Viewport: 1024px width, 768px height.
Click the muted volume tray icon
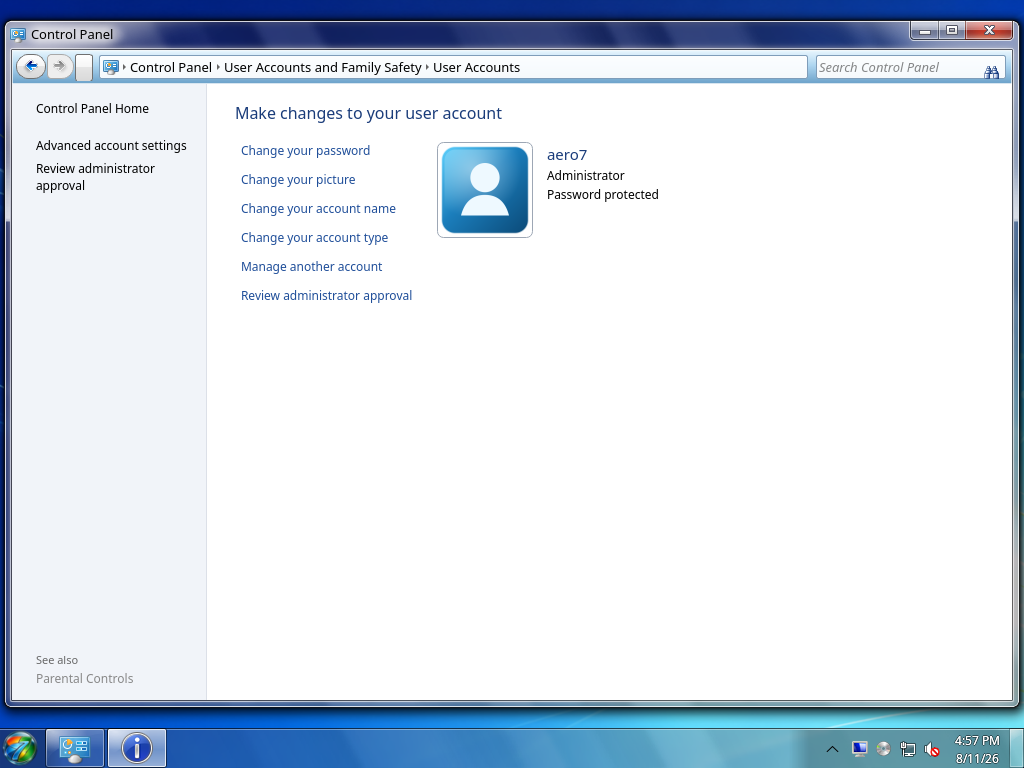(932, 750)
